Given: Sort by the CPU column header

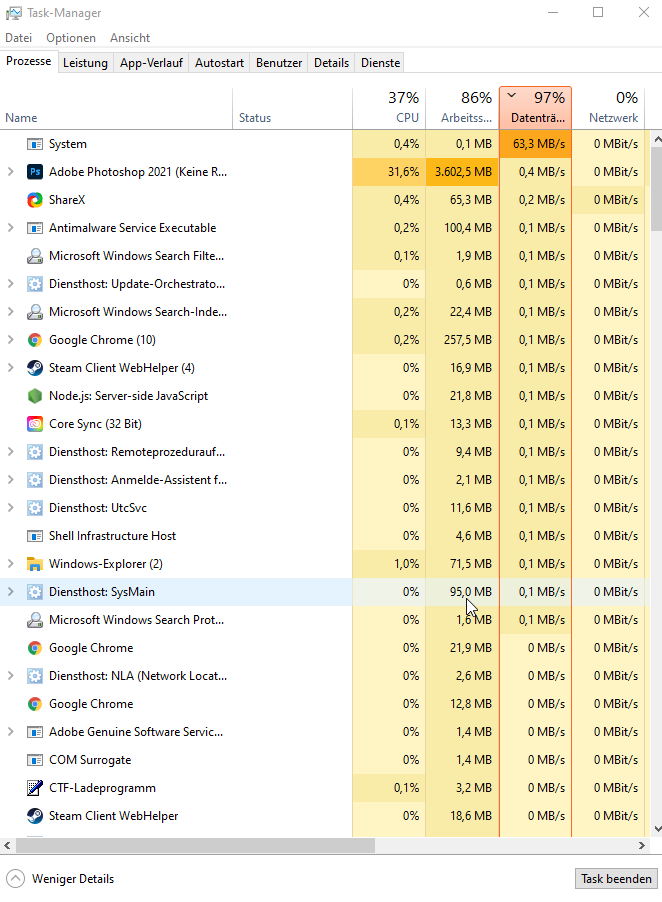Looking at the screenshot, I should pos(389,108).
